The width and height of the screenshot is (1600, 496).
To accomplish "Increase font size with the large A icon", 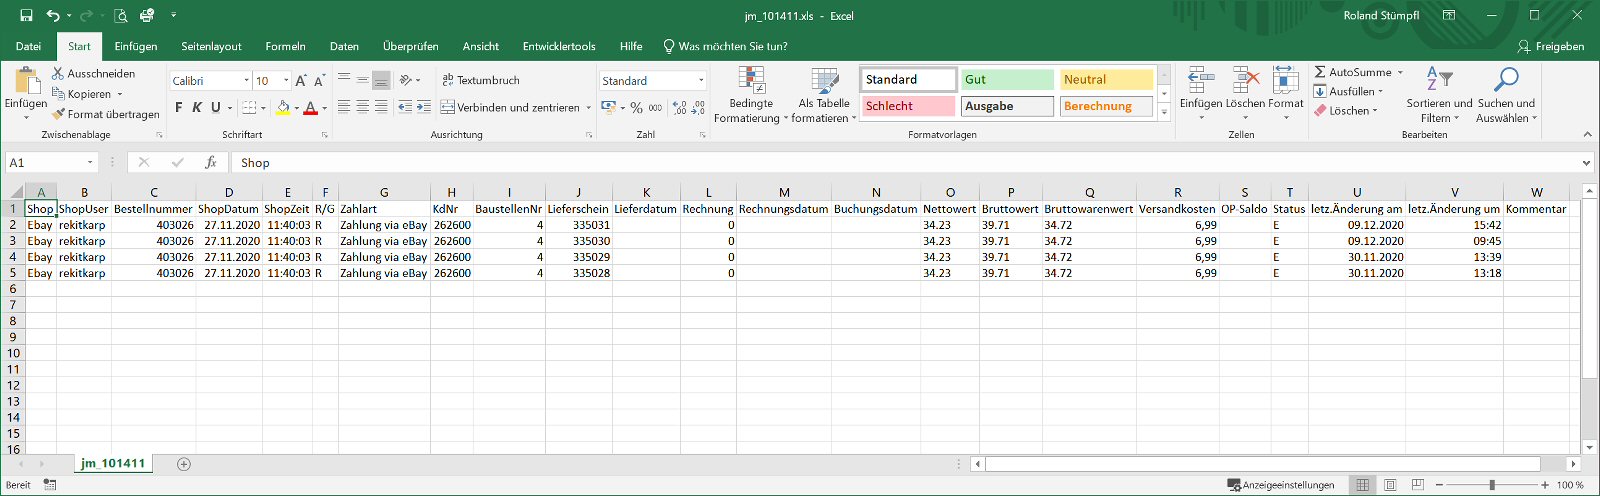I will coord(300,80).
